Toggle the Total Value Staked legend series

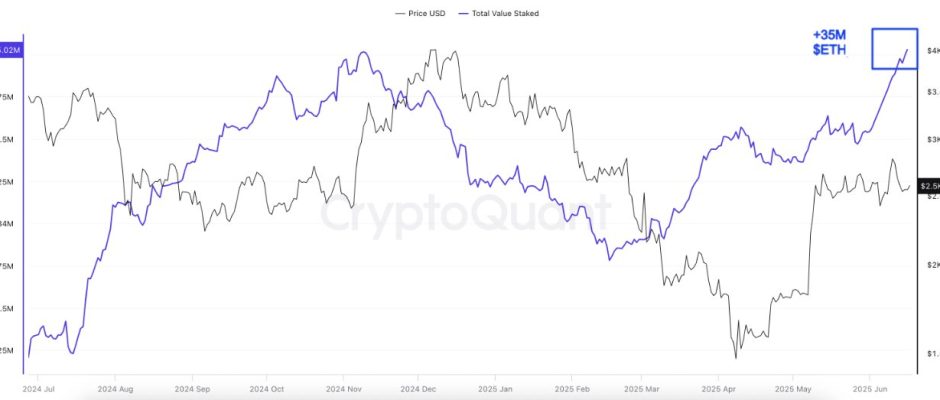click(506, 13)
